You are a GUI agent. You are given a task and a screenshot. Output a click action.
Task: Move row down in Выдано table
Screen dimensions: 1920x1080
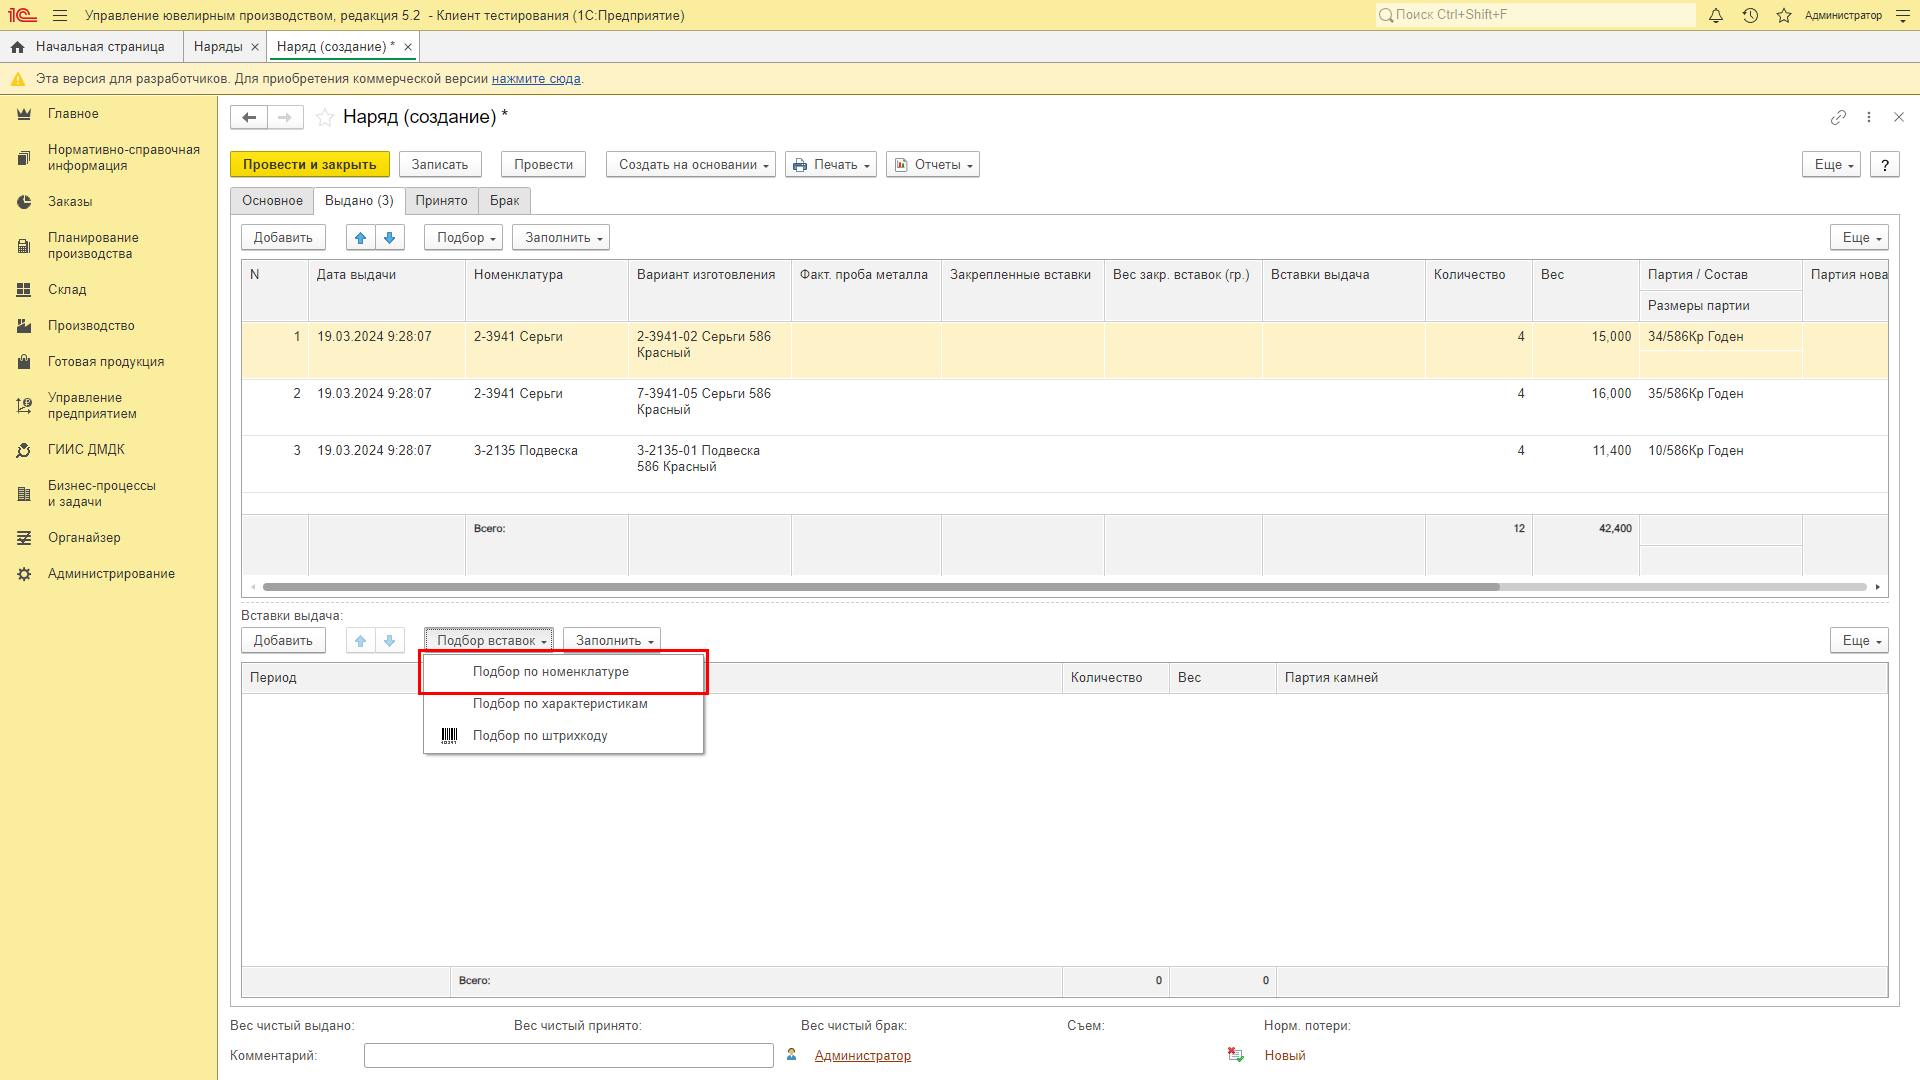click(390, 238)
